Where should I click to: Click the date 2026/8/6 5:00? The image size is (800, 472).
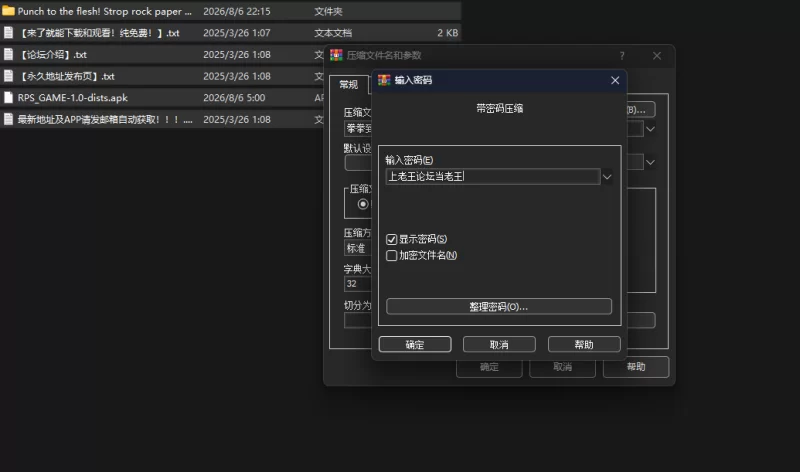tap(234, 98)
